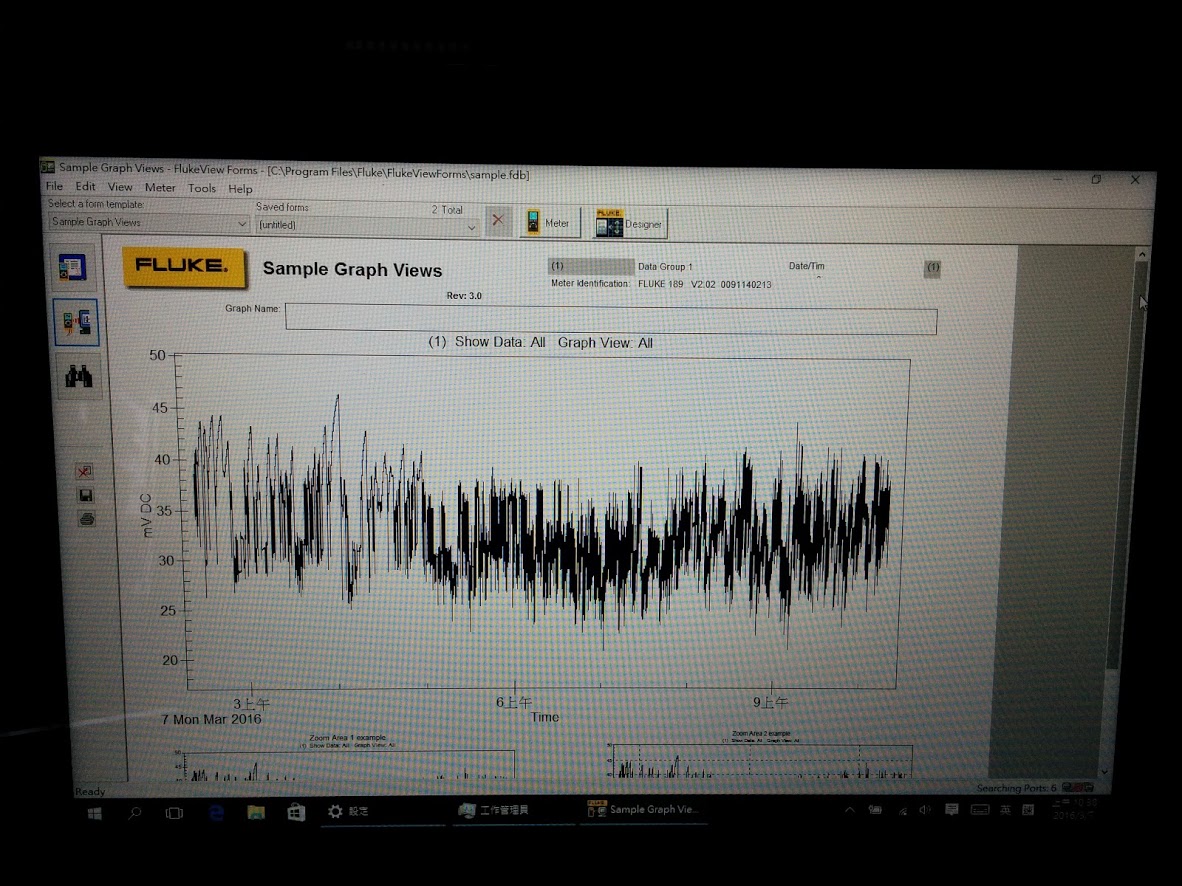
Task: Click the Sample Graph Vie... taskbar item
Action: pyautogui.click(x=643, y=810)
